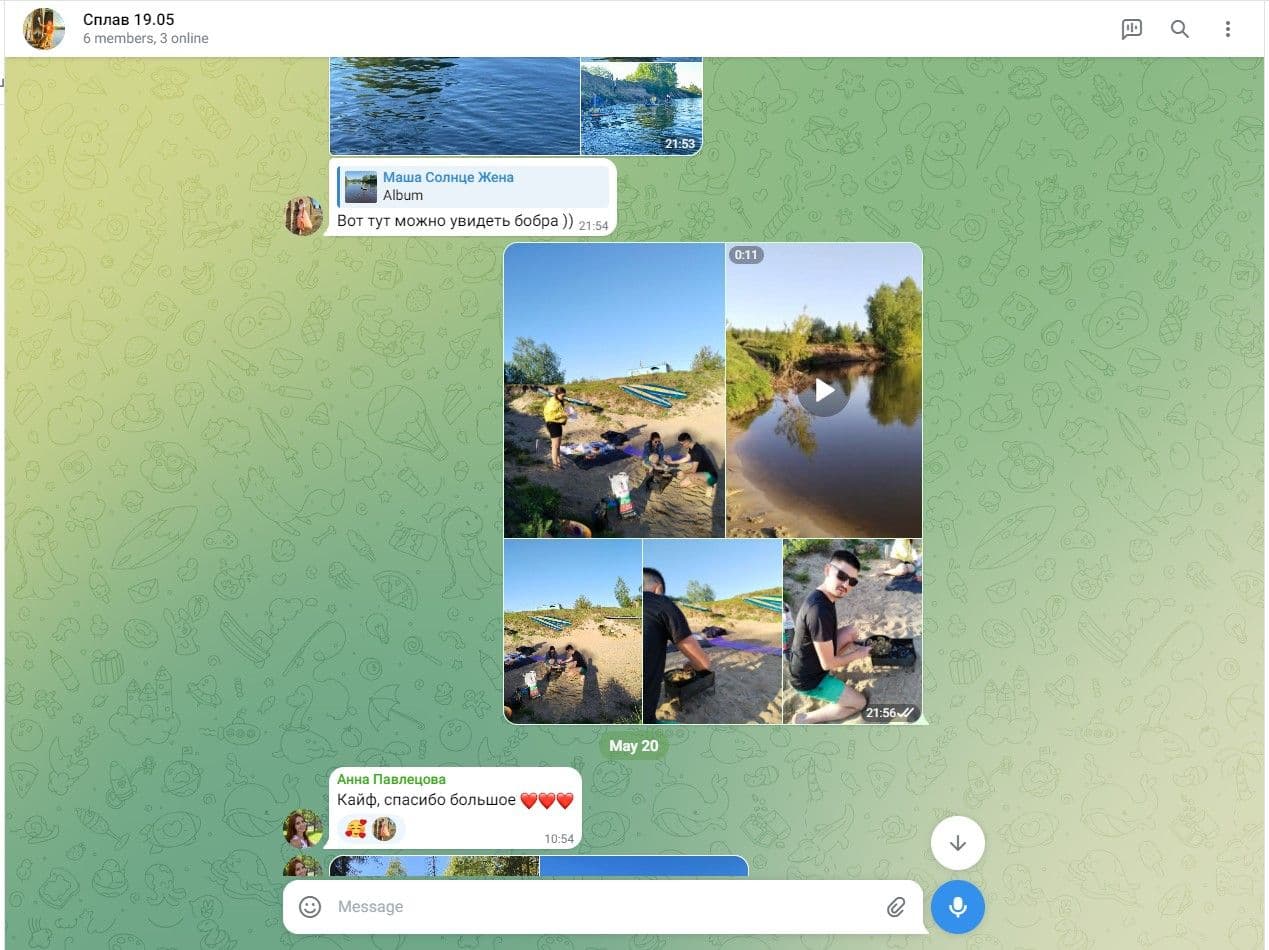The image size is (1269, 950).
Task: Click the message "Вот тут можно увидеть бобра ))"
Action: tap(455, 221)
